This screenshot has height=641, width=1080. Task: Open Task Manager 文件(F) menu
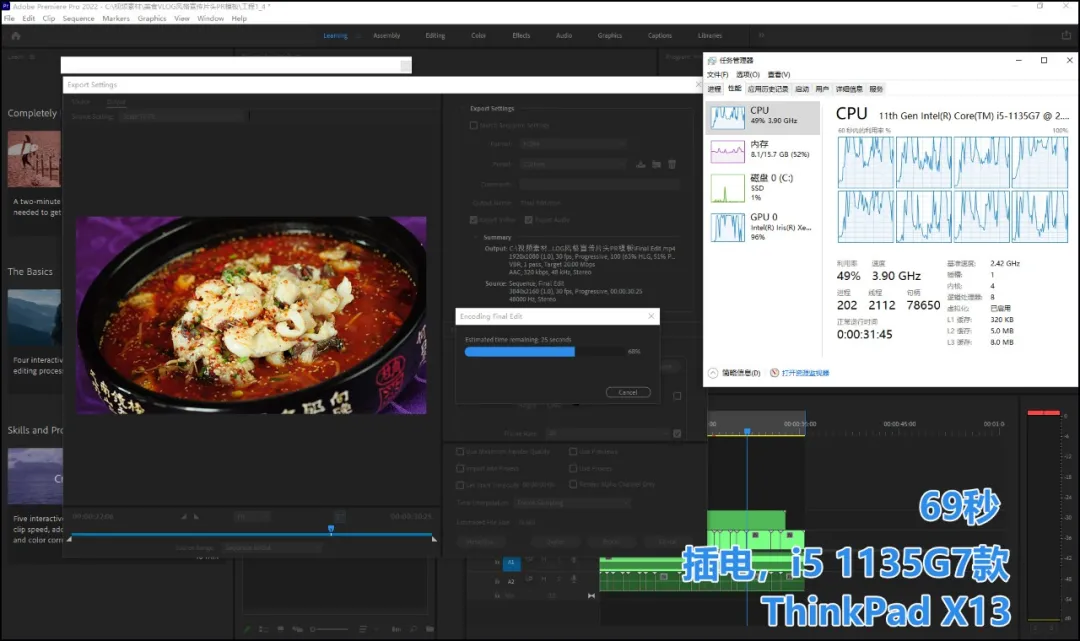(718, 74)
